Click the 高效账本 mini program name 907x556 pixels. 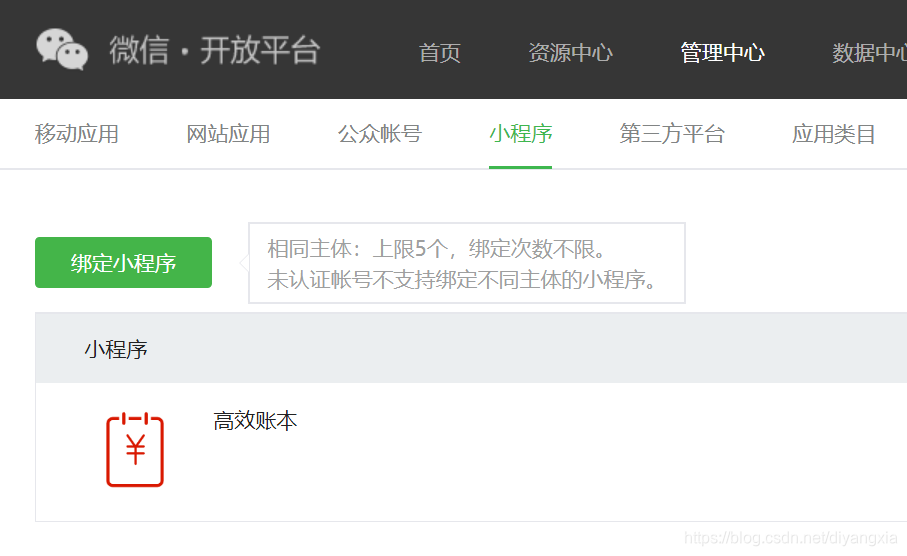(255, 421)
